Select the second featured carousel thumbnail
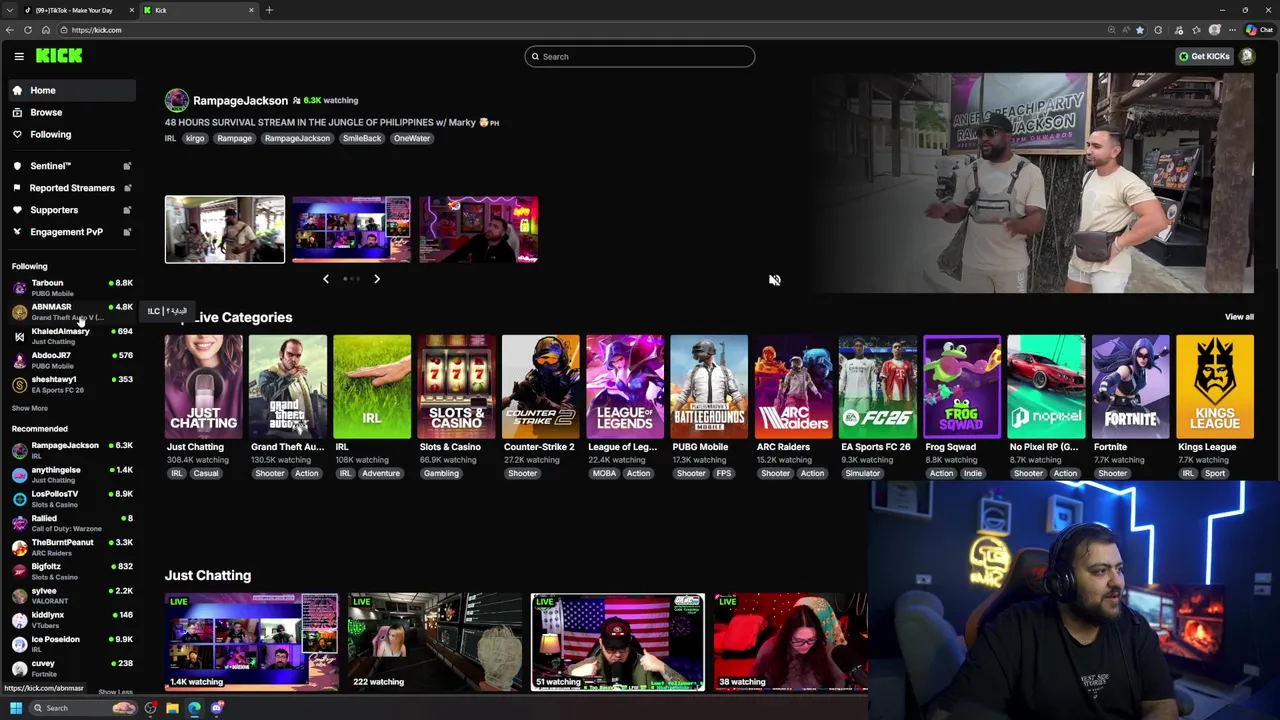Screen dimensions: 1280x720 (x=351, y=229)
